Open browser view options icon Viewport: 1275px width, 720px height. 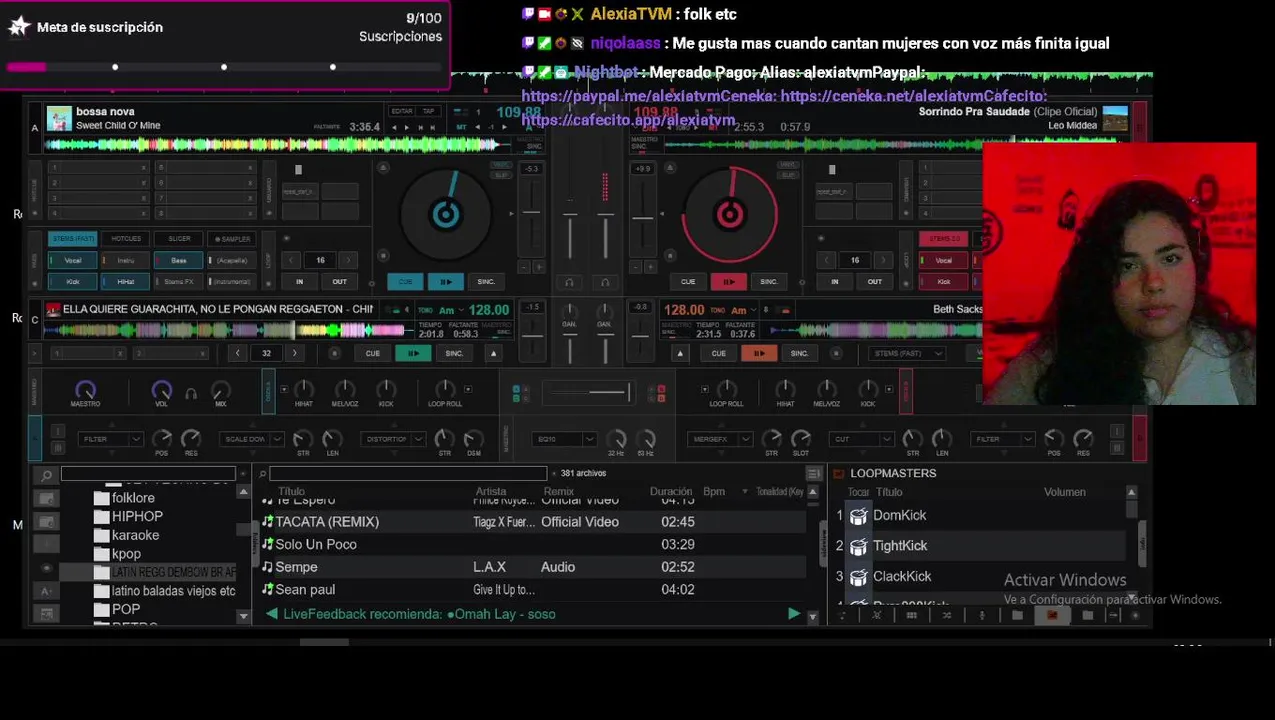click(x=814, y=474)
